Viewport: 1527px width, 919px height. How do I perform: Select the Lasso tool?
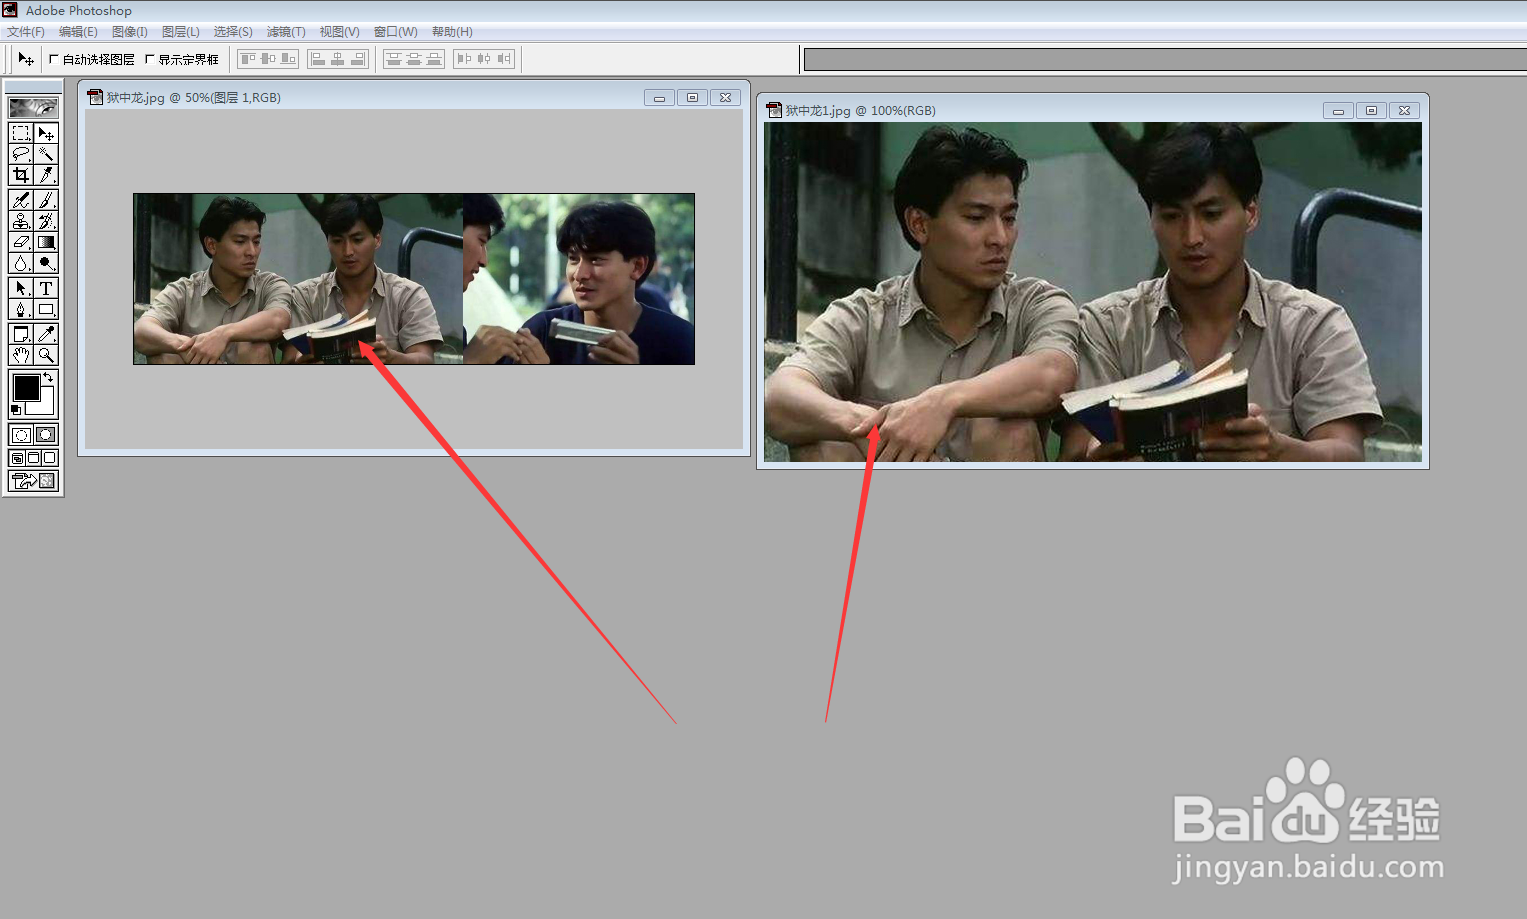(x=20, y=154)
